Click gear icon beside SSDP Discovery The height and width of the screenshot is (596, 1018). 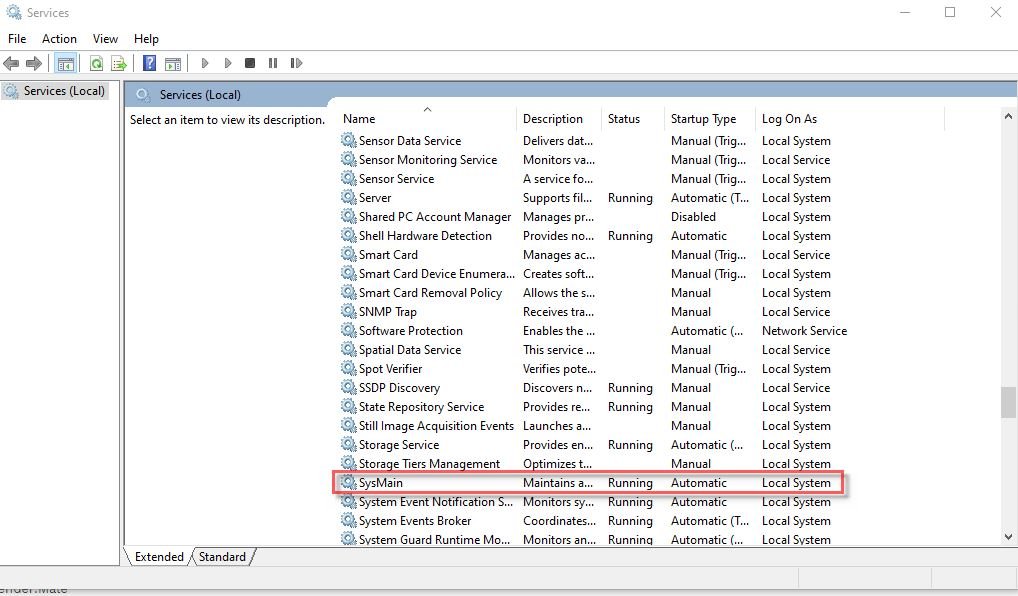(x=349, y=388)
